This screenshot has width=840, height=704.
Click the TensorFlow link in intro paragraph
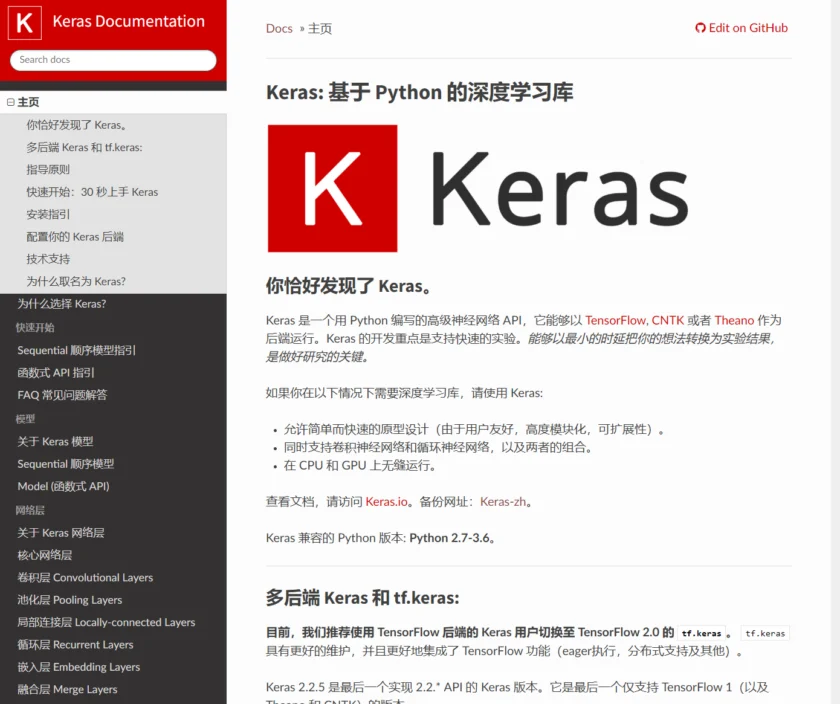pos(616,320)
